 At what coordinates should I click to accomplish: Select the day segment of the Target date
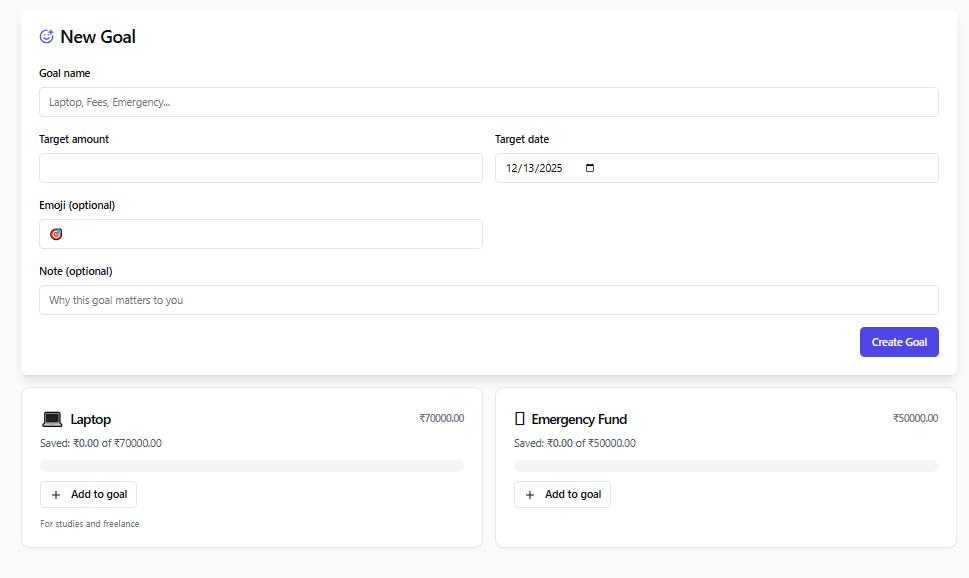tap(529, 168)
